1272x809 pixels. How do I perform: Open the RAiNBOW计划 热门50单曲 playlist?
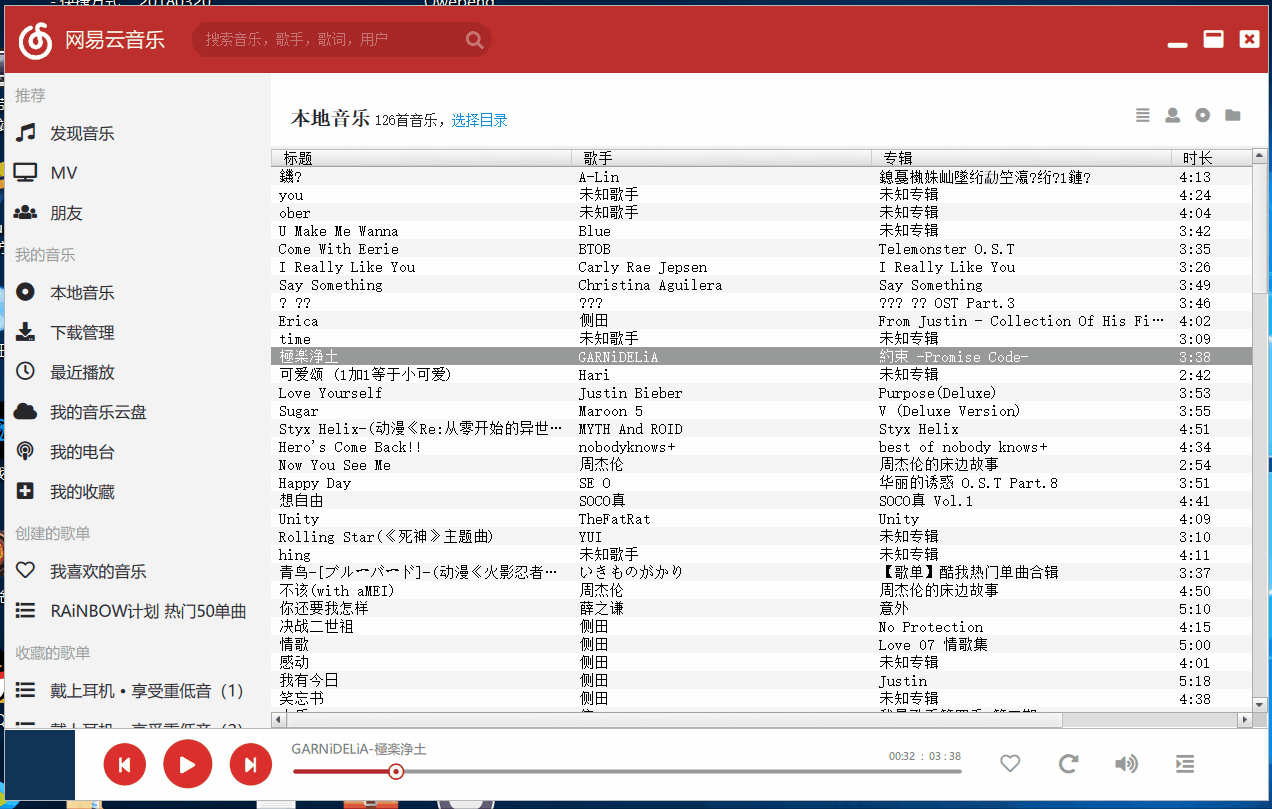(x=148, y=611)
